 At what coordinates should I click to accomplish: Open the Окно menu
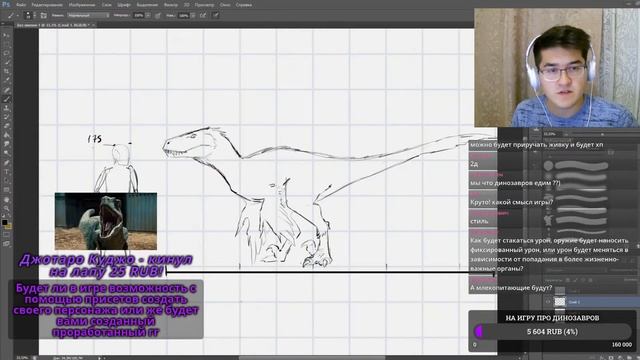point(225,5)
